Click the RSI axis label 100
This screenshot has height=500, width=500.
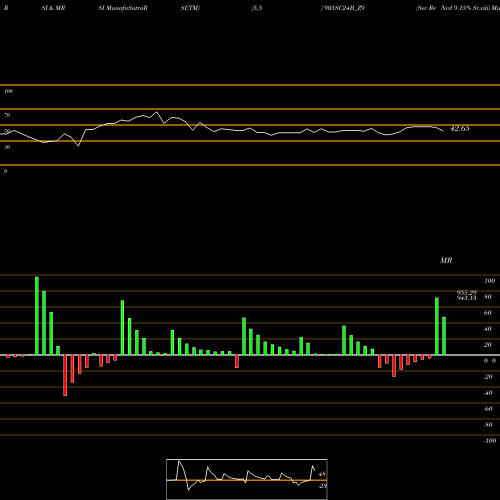click(x=8, y=91)
